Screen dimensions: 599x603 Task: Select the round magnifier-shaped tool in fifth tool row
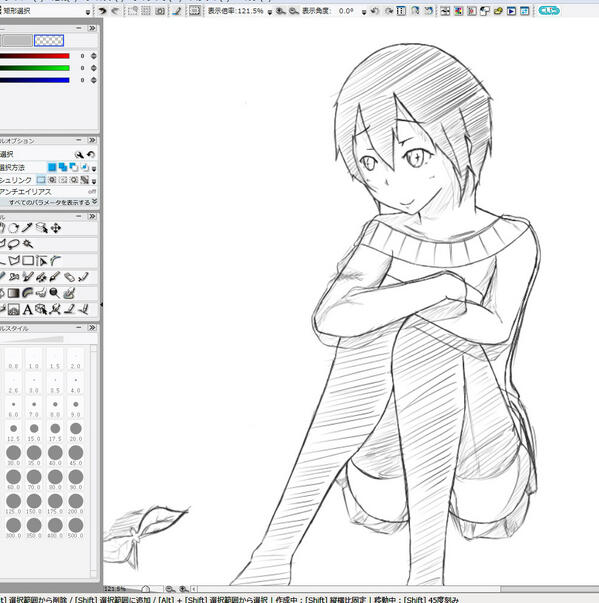pyautogui.click(x=55, y=293)
